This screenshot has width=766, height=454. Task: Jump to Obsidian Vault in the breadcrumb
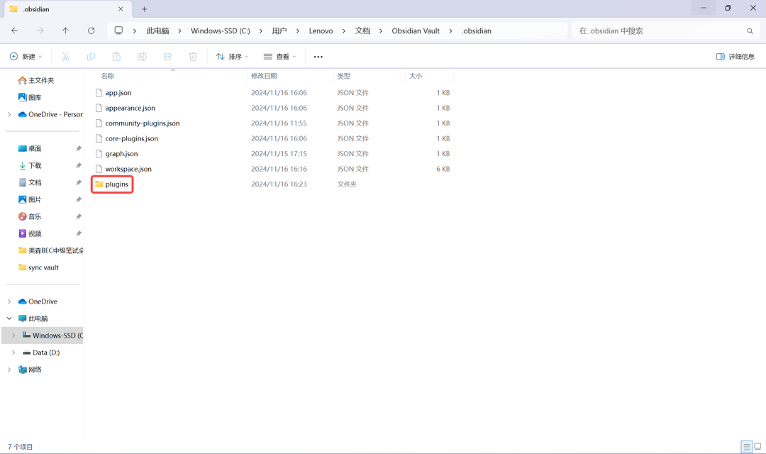(416, 31)
